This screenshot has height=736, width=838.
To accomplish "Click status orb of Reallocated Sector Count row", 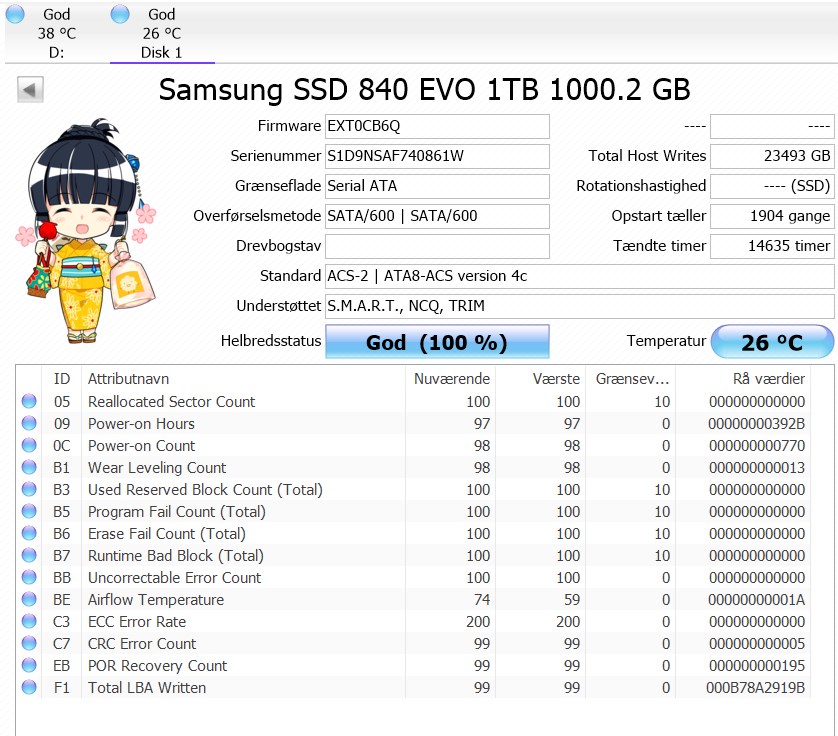I will pyautogui.click(x=29, y=401).
